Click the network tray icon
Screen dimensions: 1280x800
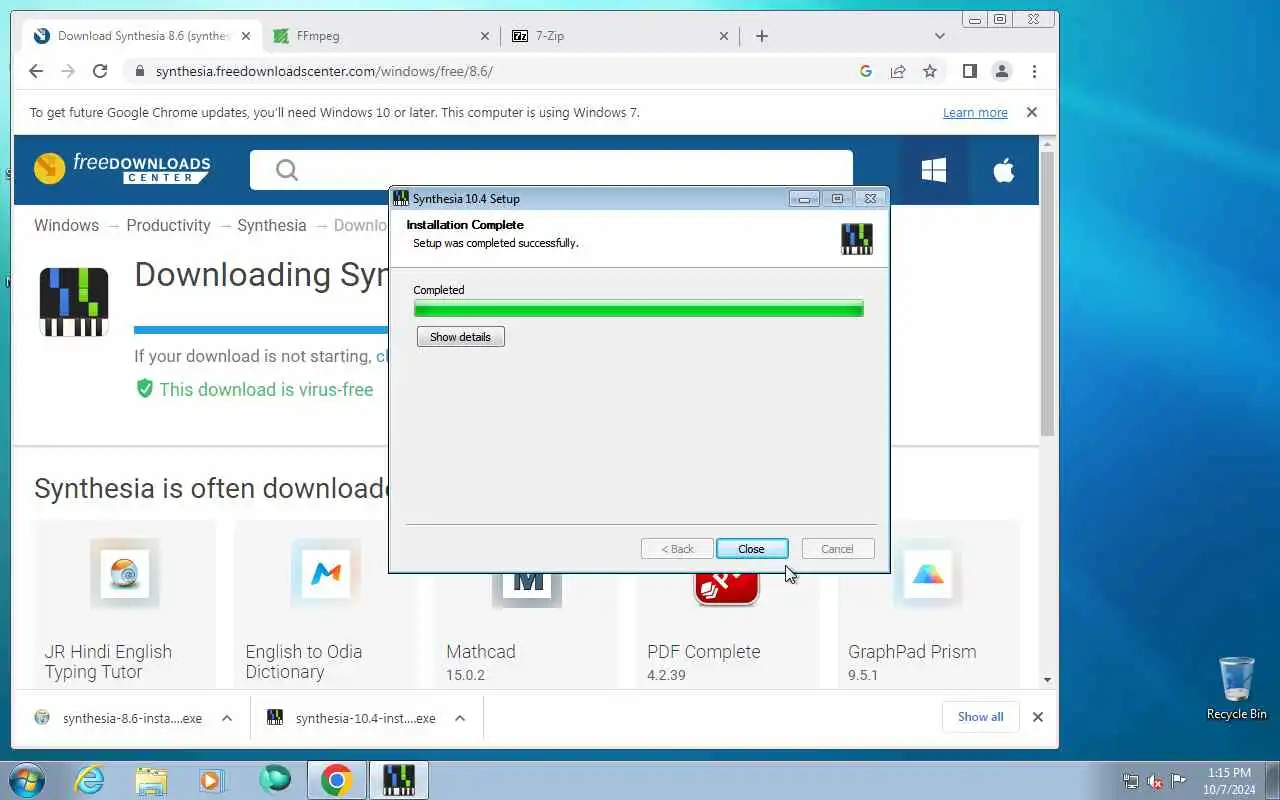click(x=1131, y=781)
